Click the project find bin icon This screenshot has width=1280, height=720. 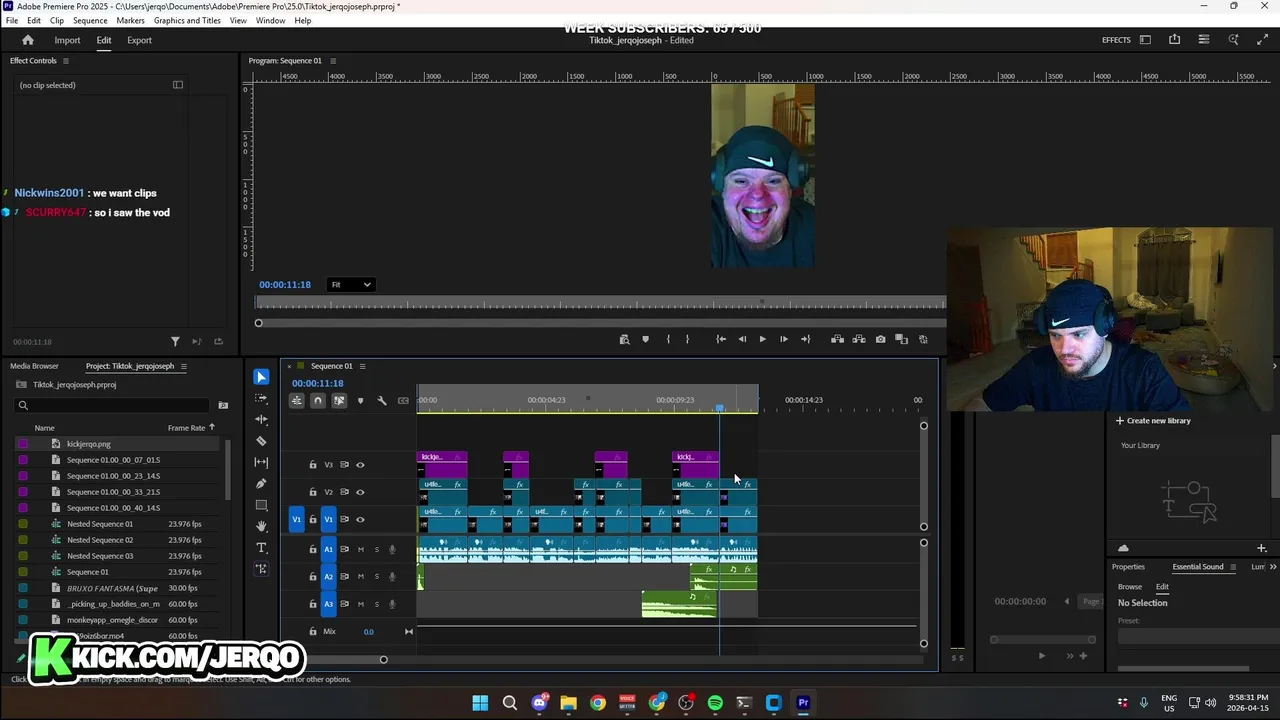(223, 405)
